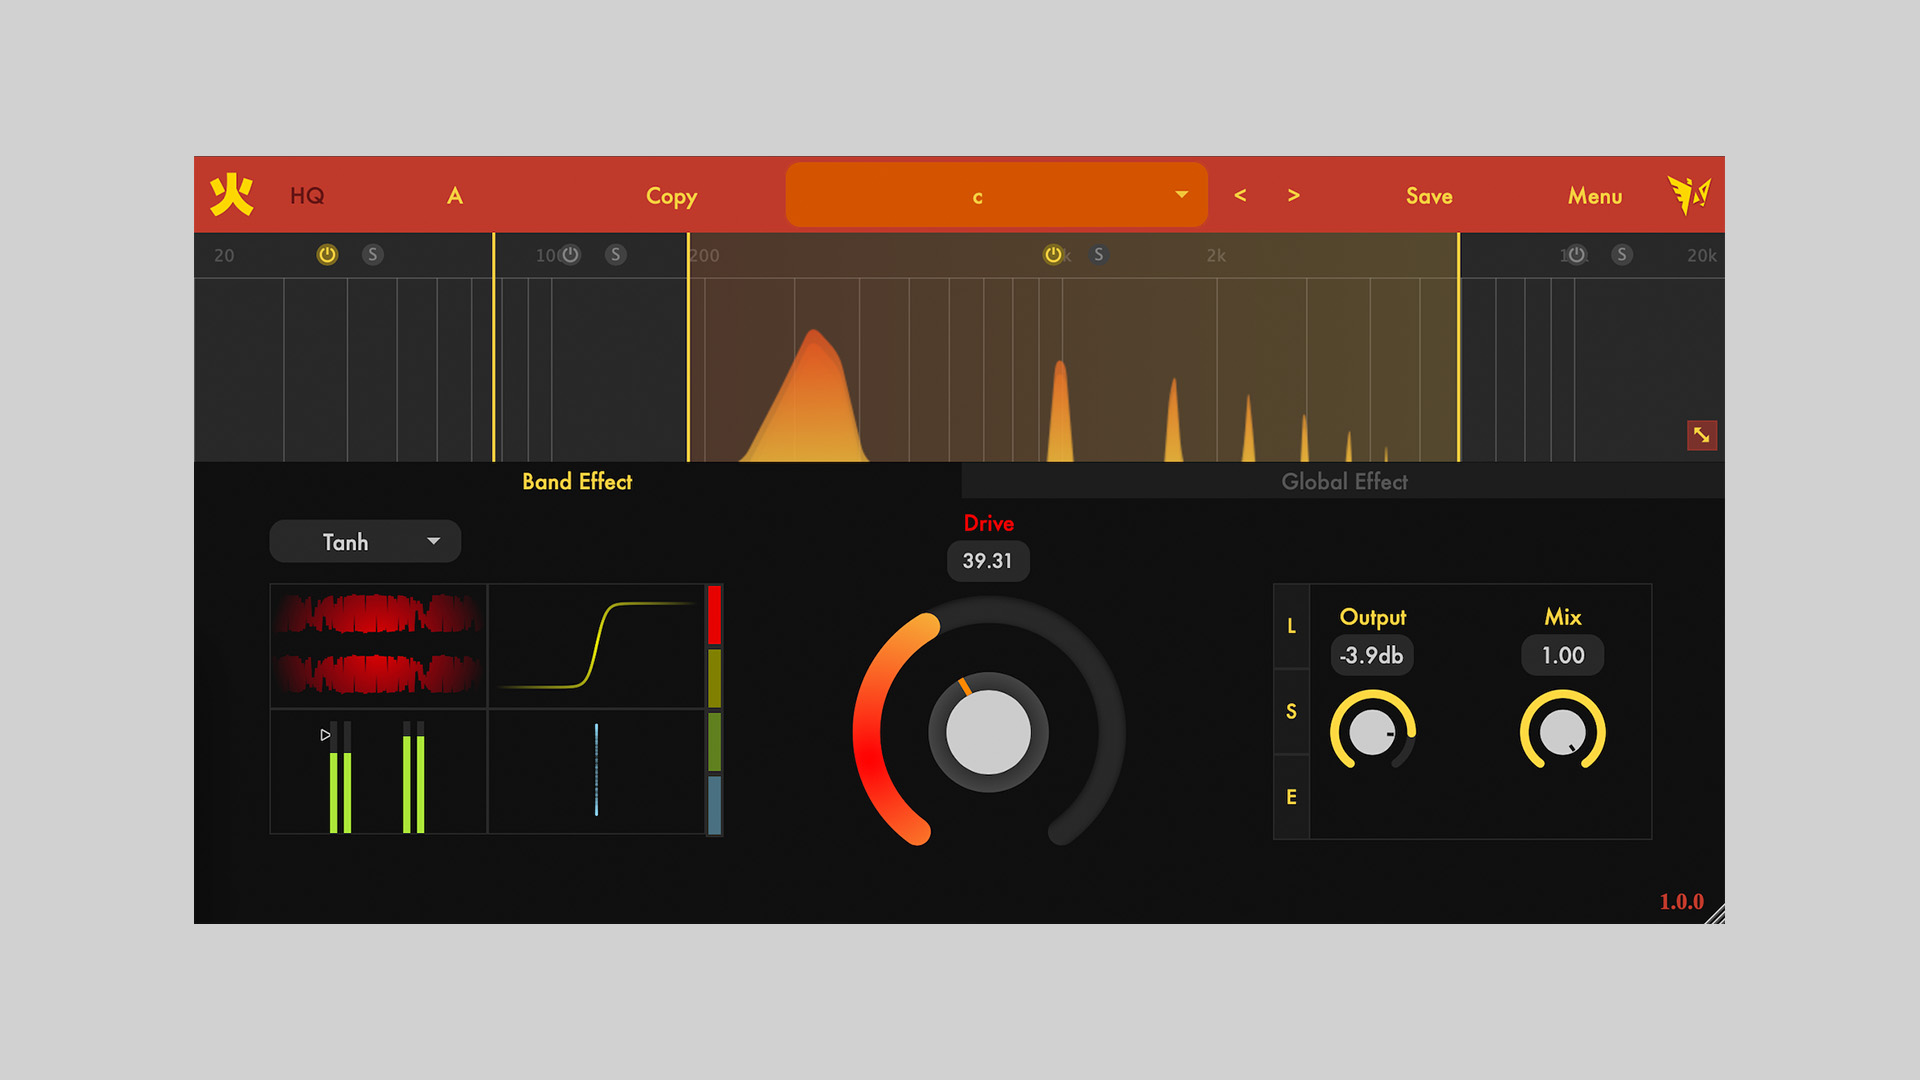This screenshot has width=1920, height=1080.
Task: Select the S side tab
Action: point(1291,711)
